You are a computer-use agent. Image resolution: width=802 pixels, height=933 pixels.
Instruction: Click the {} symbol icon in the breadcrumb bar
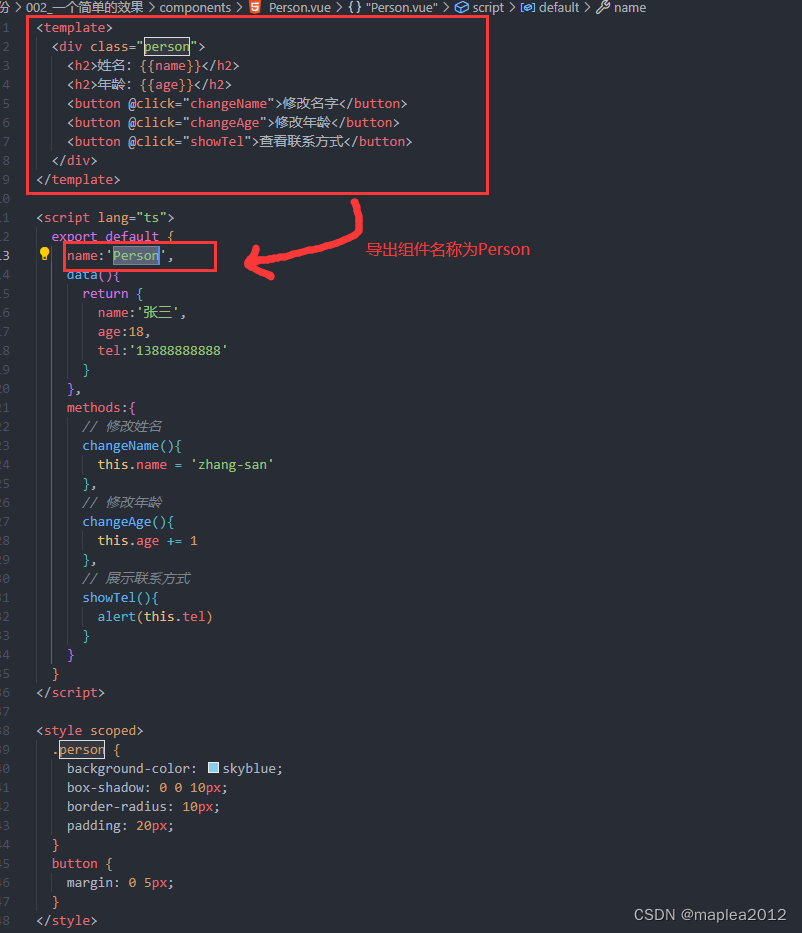(x=352, y=8)
